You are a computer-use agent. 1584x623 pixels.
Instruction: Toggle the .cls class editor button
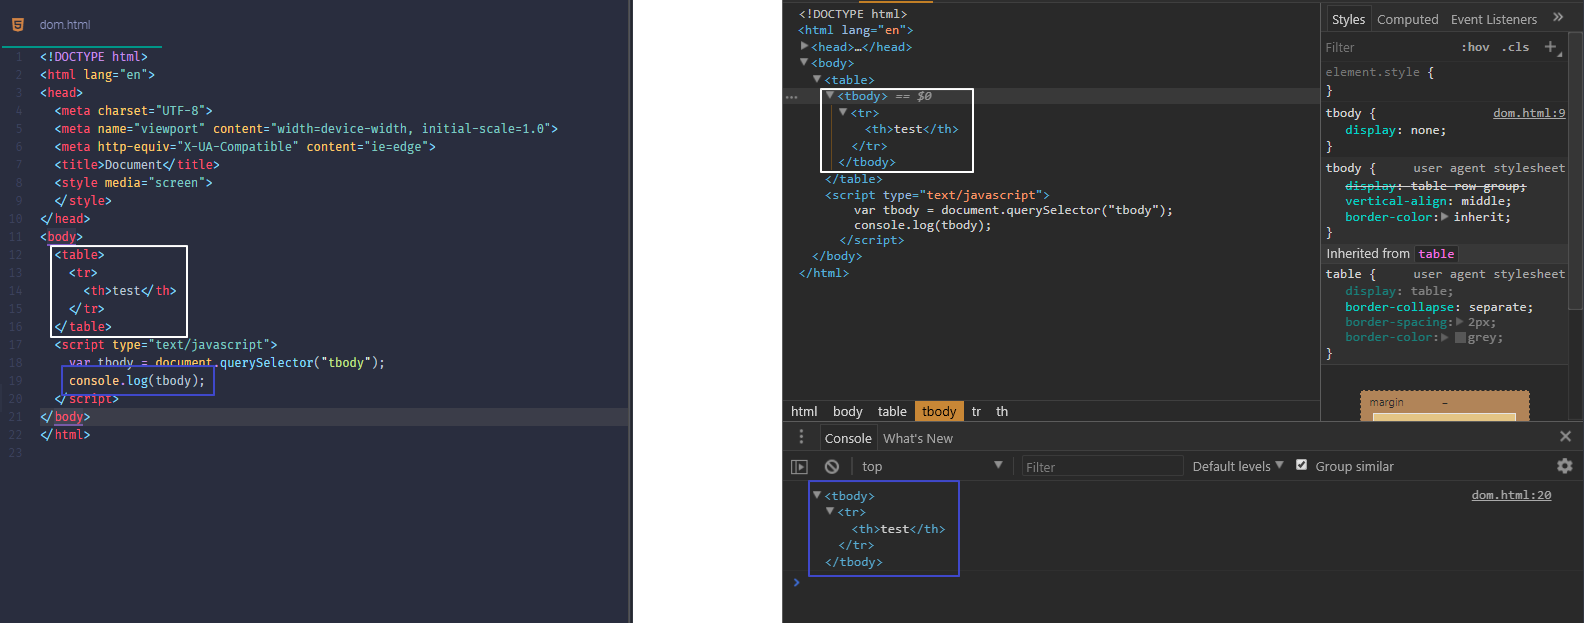click(1515, 47)
